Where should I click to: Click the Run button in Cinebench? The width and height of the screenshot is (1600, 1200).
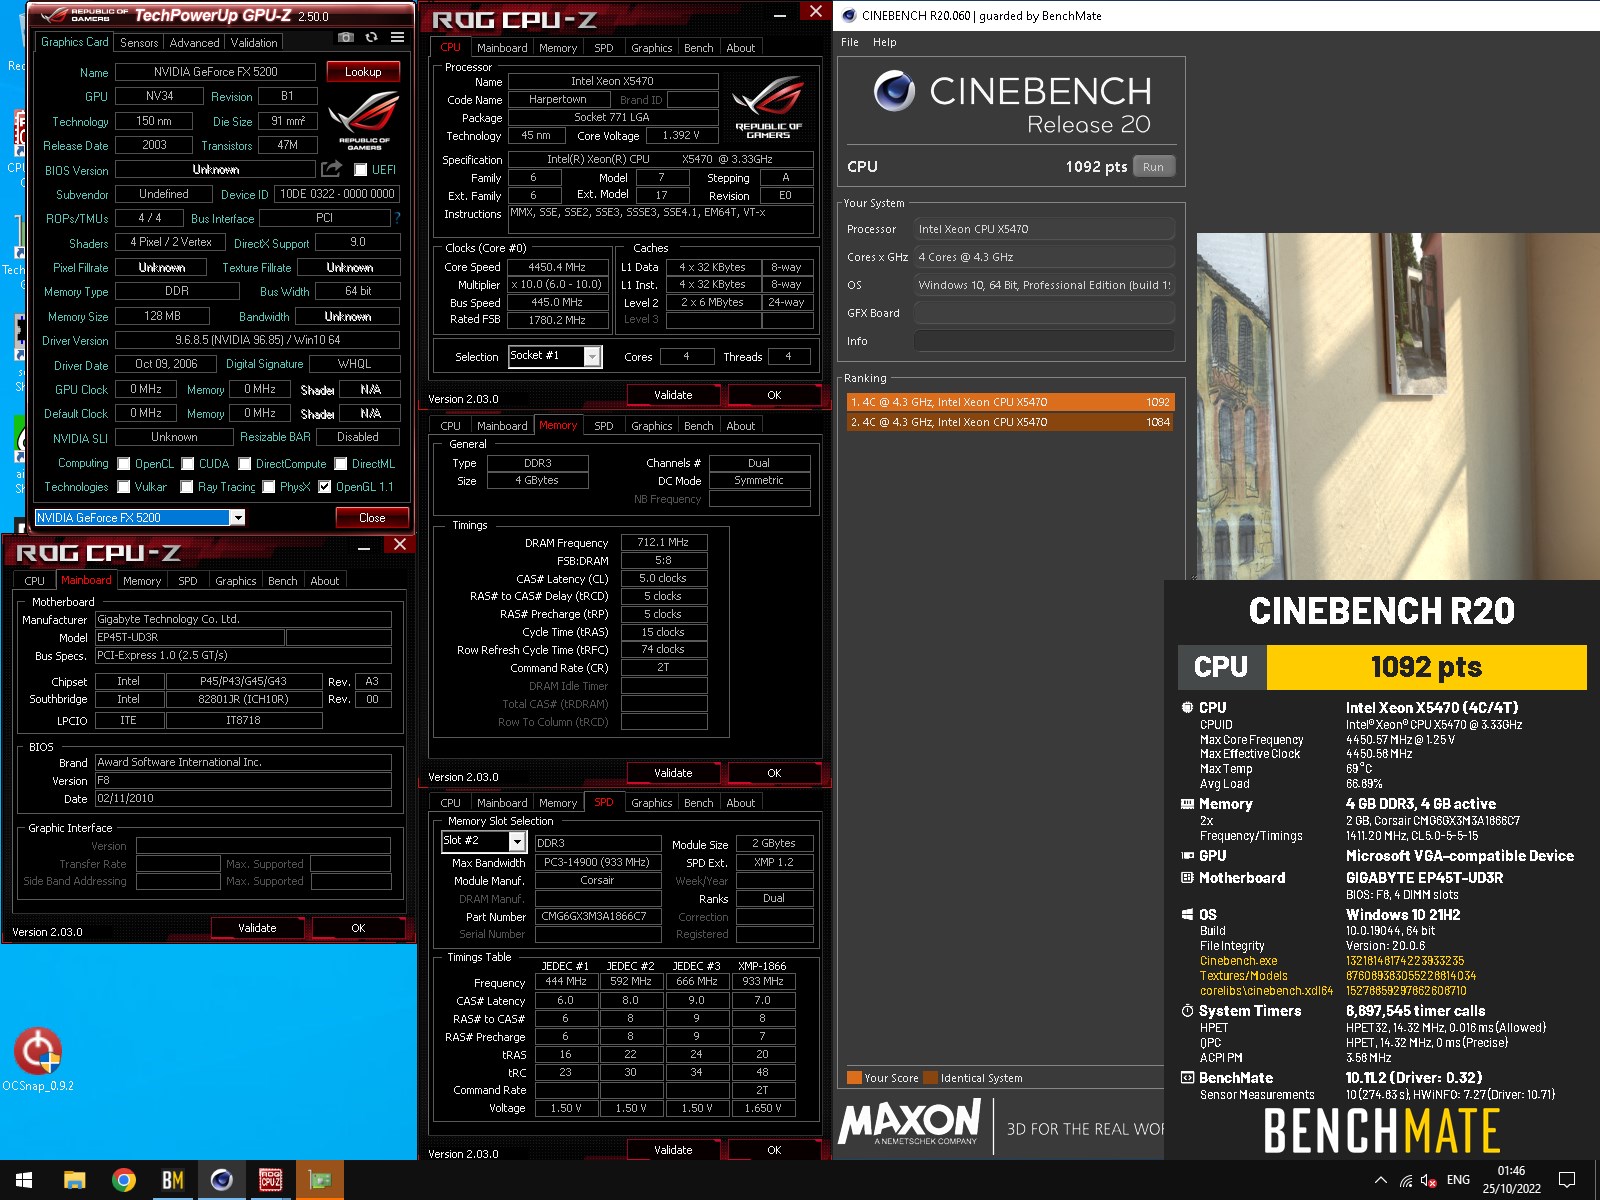click(x=1153, y=167)
